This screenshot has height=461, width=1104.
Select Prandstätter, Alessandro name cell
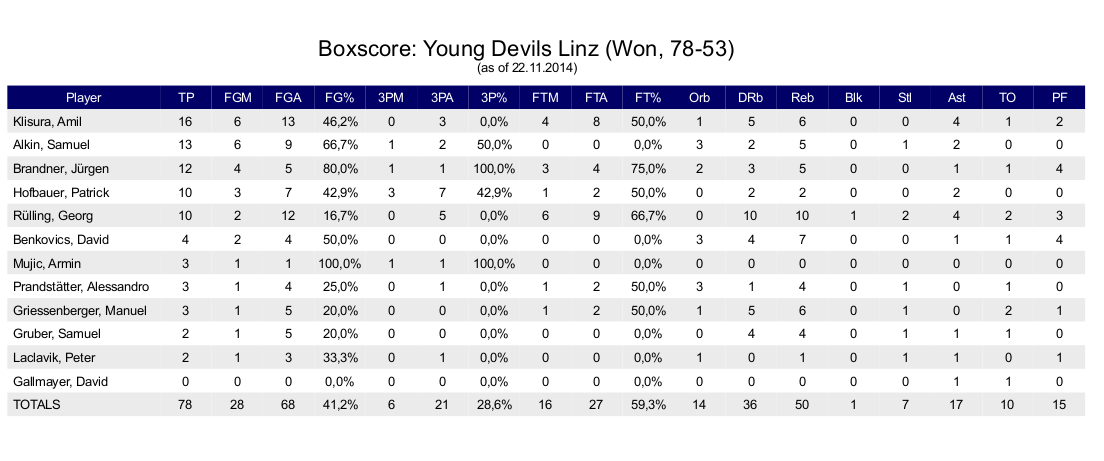coord(81,287)
